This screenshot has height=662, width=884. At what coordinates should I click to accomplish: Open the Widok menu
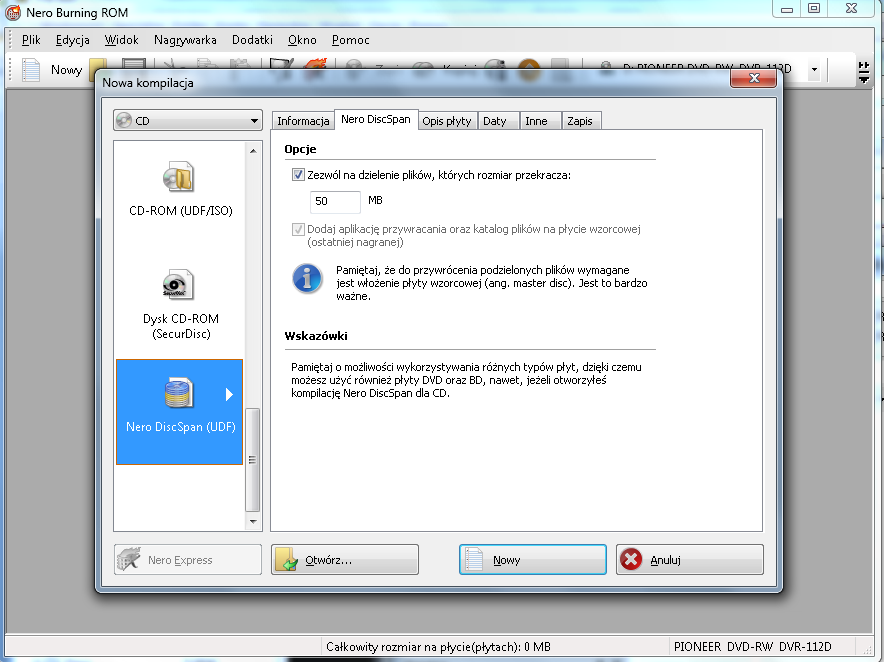pyautogui.click(x=121, y=40)
